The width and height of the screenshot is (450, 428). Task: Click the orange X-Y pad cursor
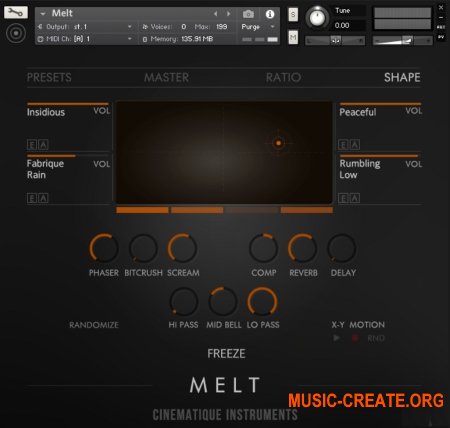coord(278,143)
